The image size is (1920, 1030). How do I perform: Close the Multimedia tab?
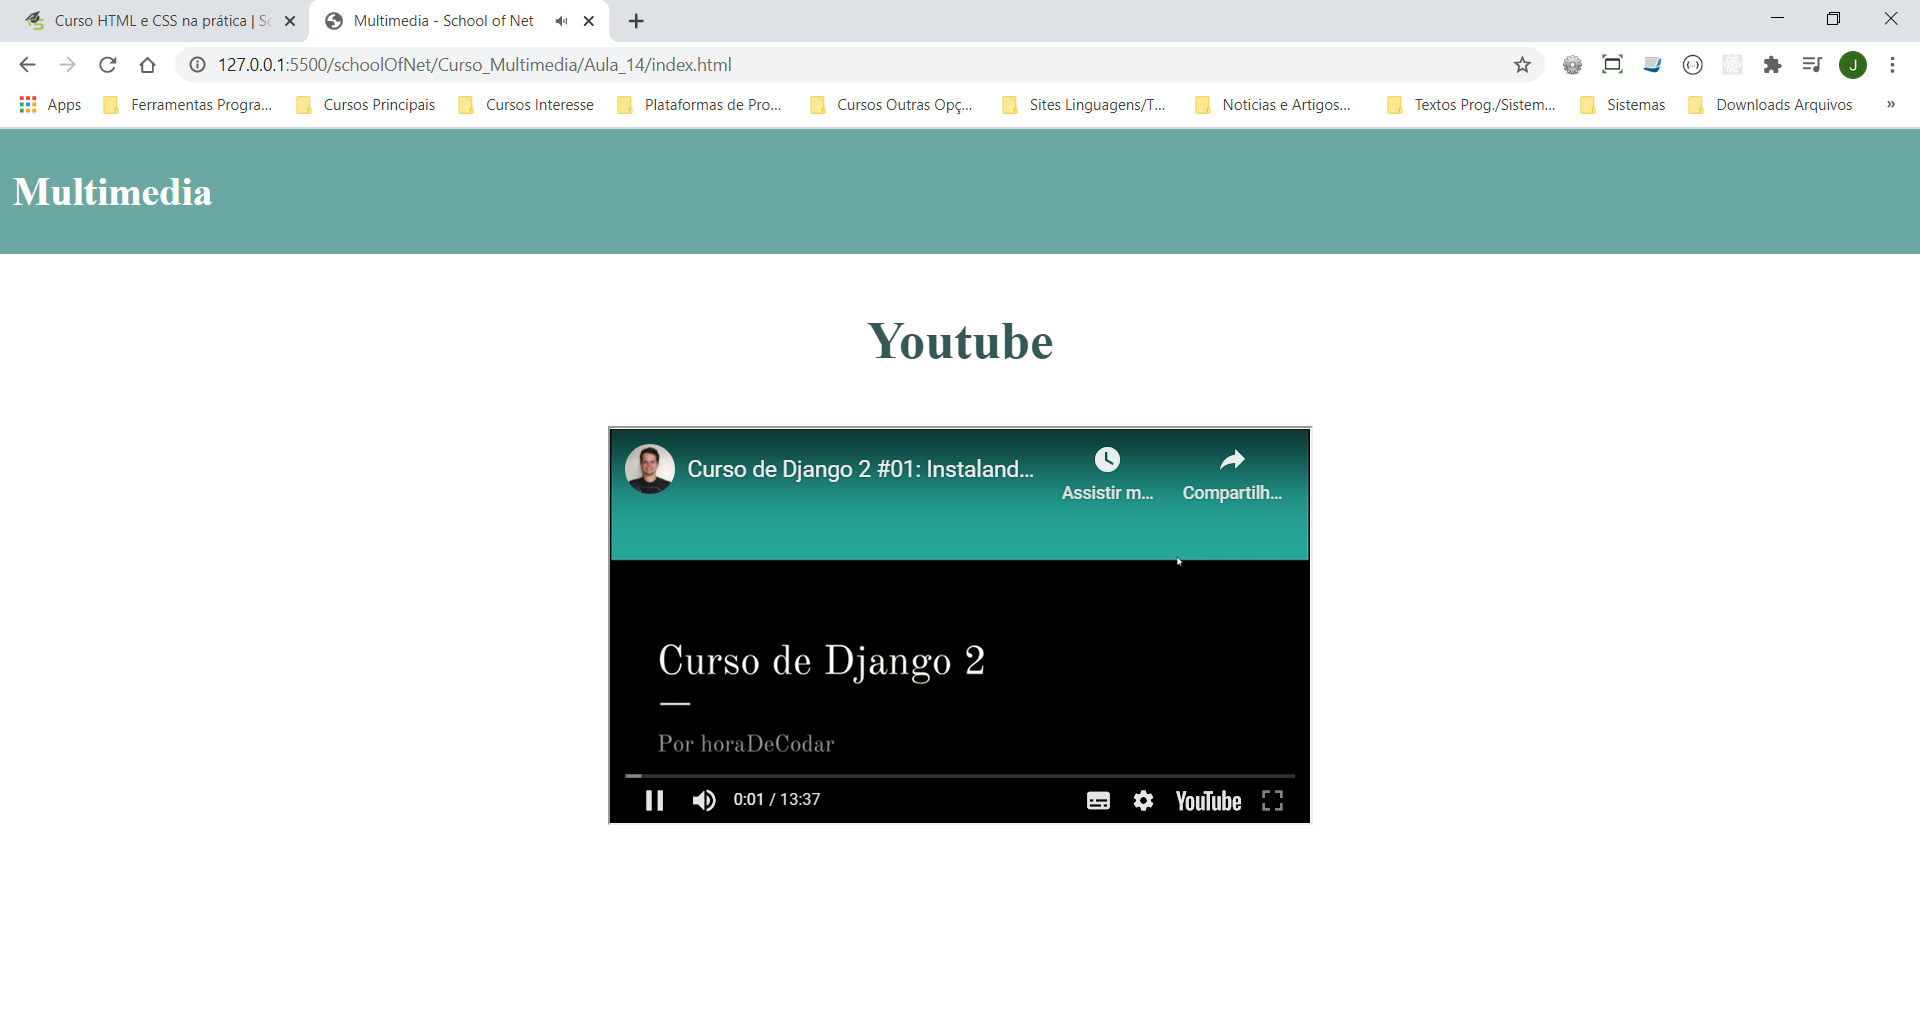(589, 21)
